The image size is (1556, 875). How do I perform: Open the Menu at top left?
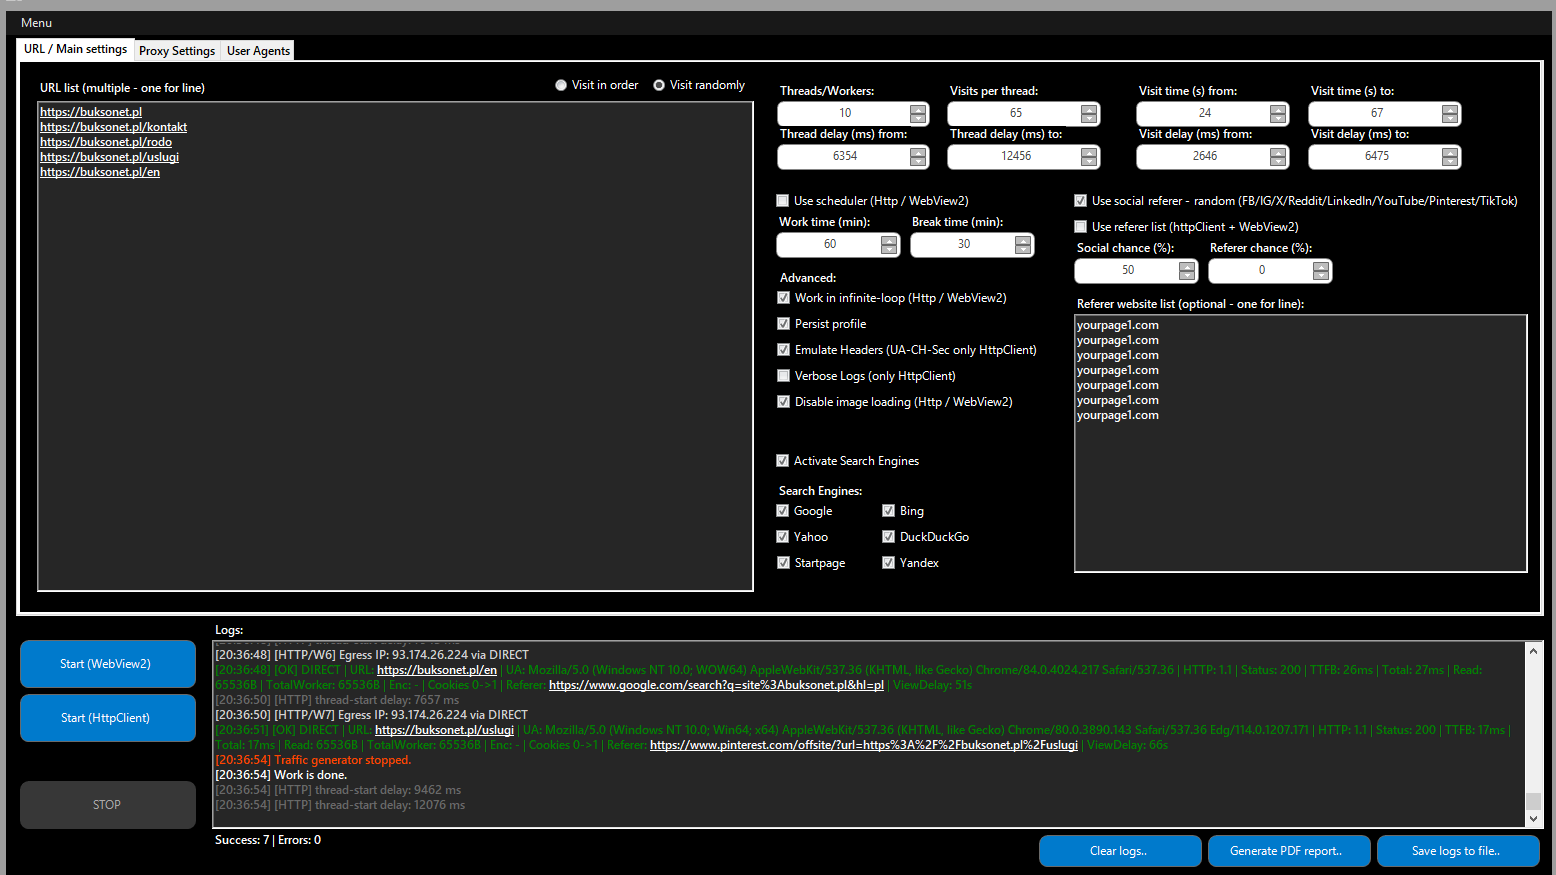36,22
